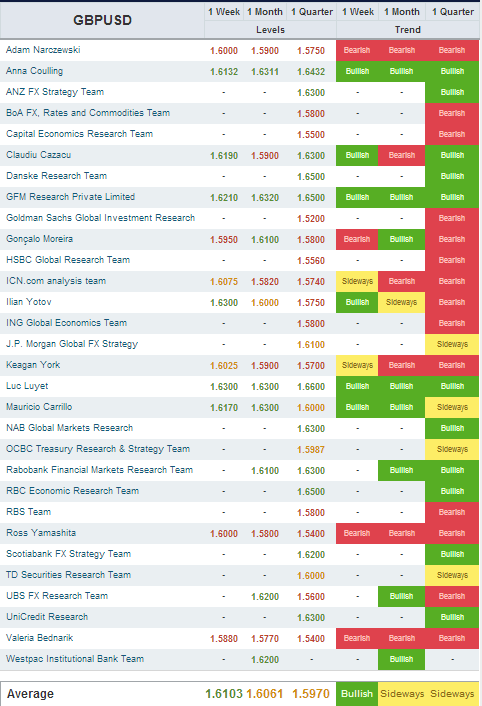
Task: Open RBC Economic Research Team link
Action: pyautogui.click(x=72, y=491)
